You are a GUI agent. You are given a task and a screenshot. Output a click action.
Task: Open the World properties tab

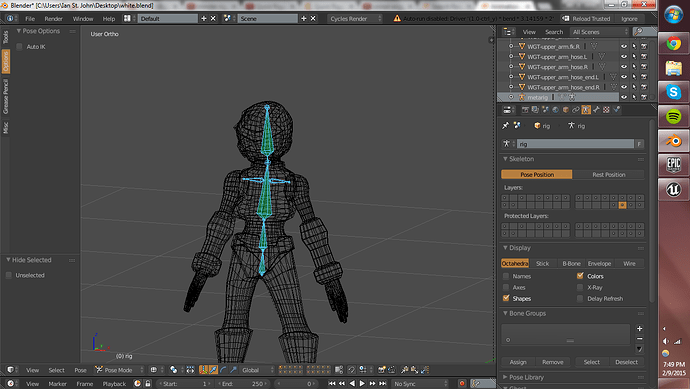pos(555,110)
